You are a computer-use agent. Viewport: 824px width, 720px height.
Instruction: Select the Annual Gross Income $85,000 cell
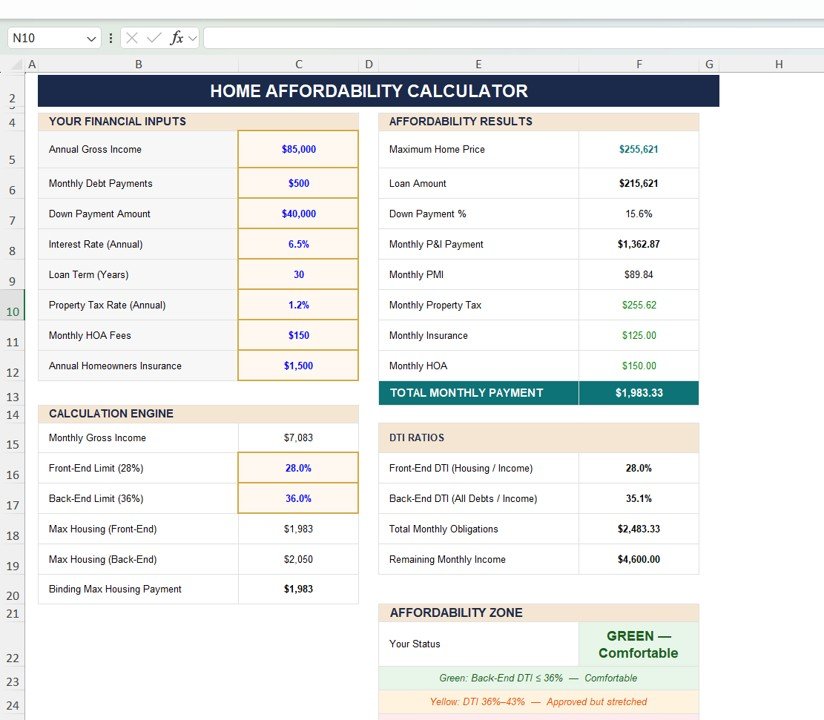point(297,148)
